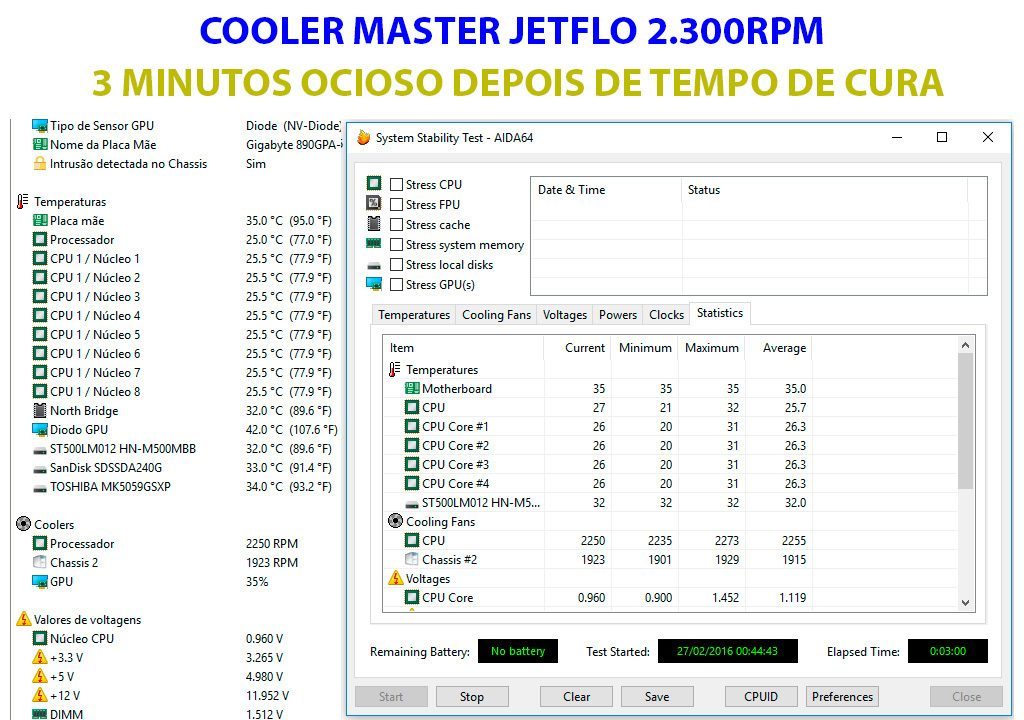Viewport: 1024px width, 720px height.
Task: Click the Save button
Action: (x=657, y=696)
